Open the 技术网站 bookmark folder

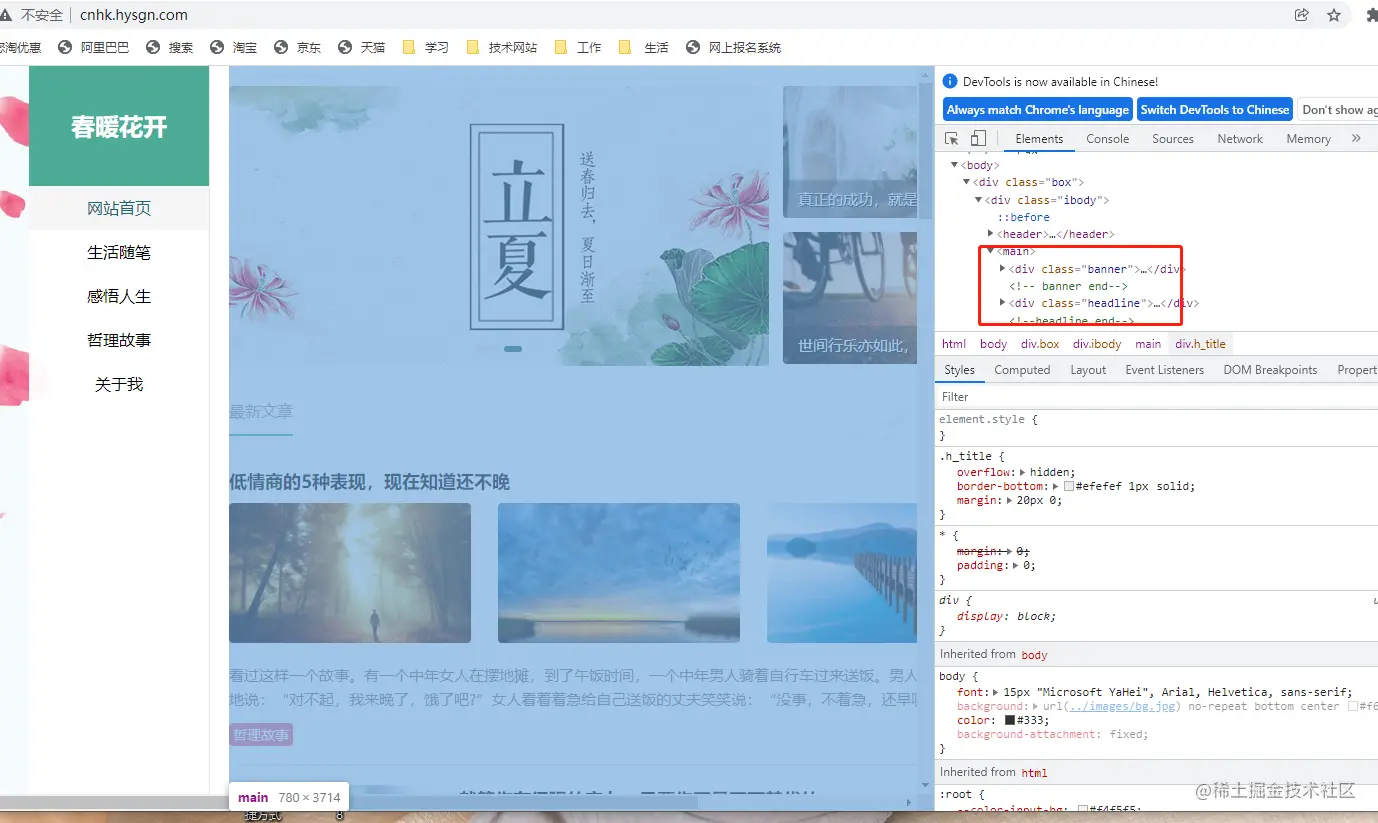tap(502, 47)
